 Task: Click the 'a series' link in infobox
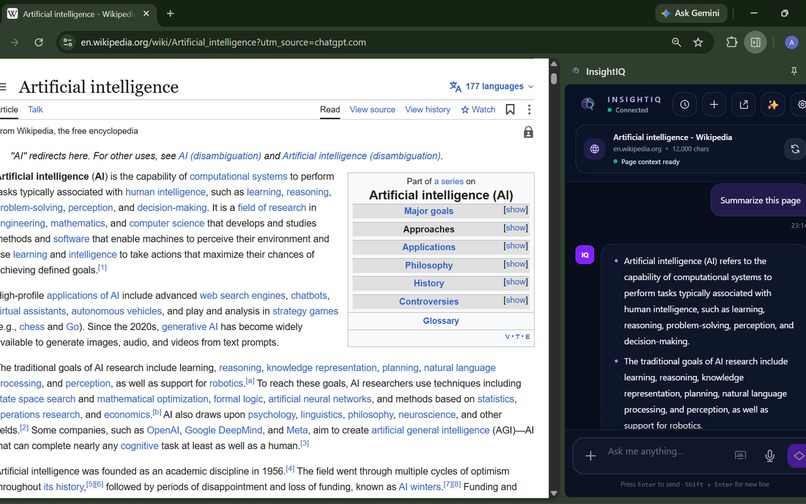pos(449,181)
